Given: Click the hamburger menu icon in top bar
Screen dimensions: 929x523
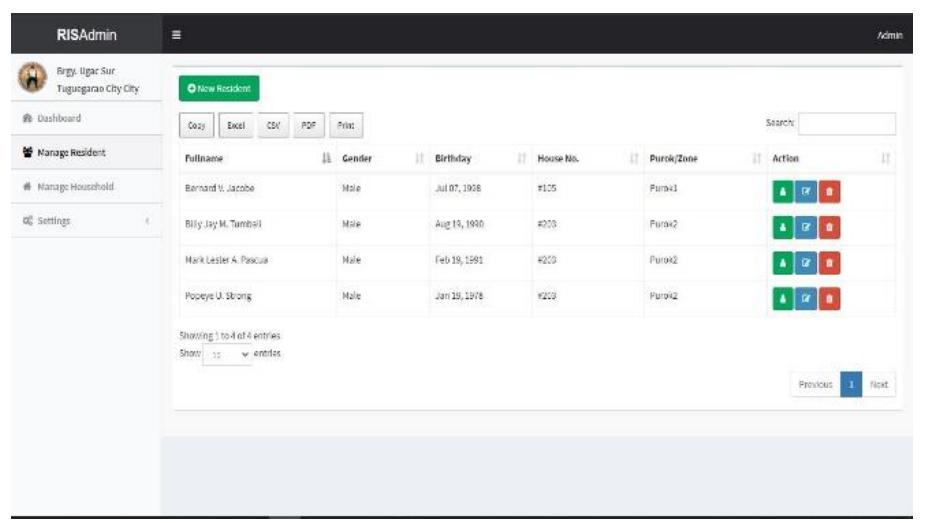Looking at the screenshot, I should click(176, 35).
